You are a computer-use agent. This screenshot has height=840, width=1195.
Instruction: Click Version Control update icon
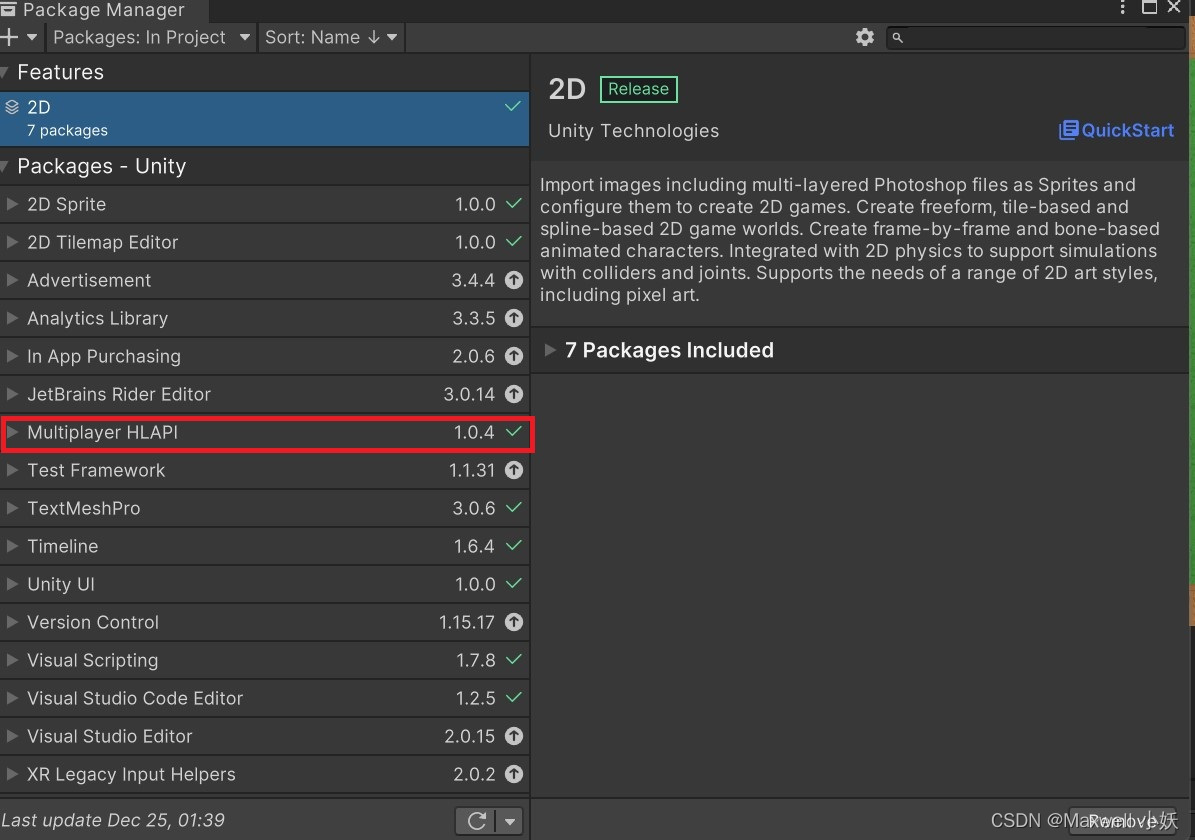(x=514, y=622)
